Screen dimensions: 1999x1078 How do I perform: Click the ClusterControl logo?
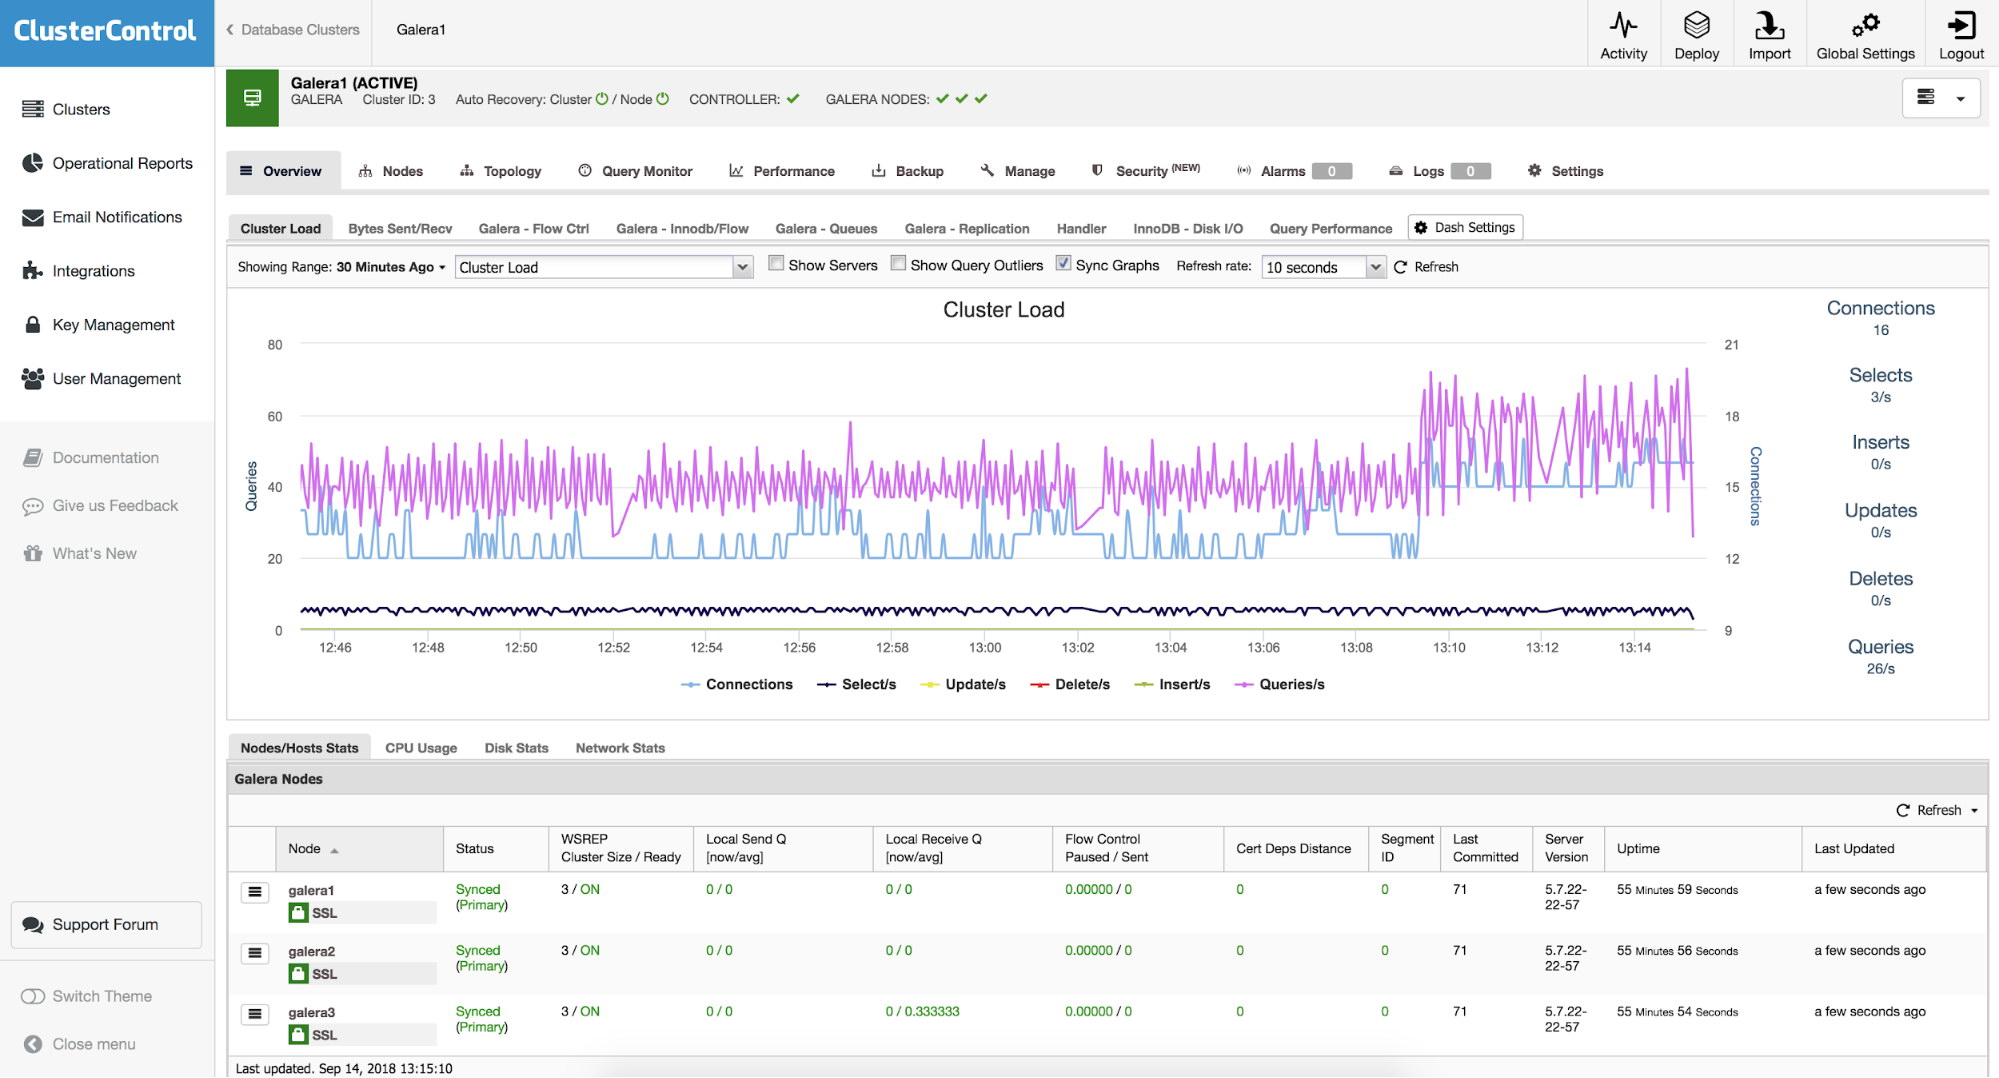[105, 31]
